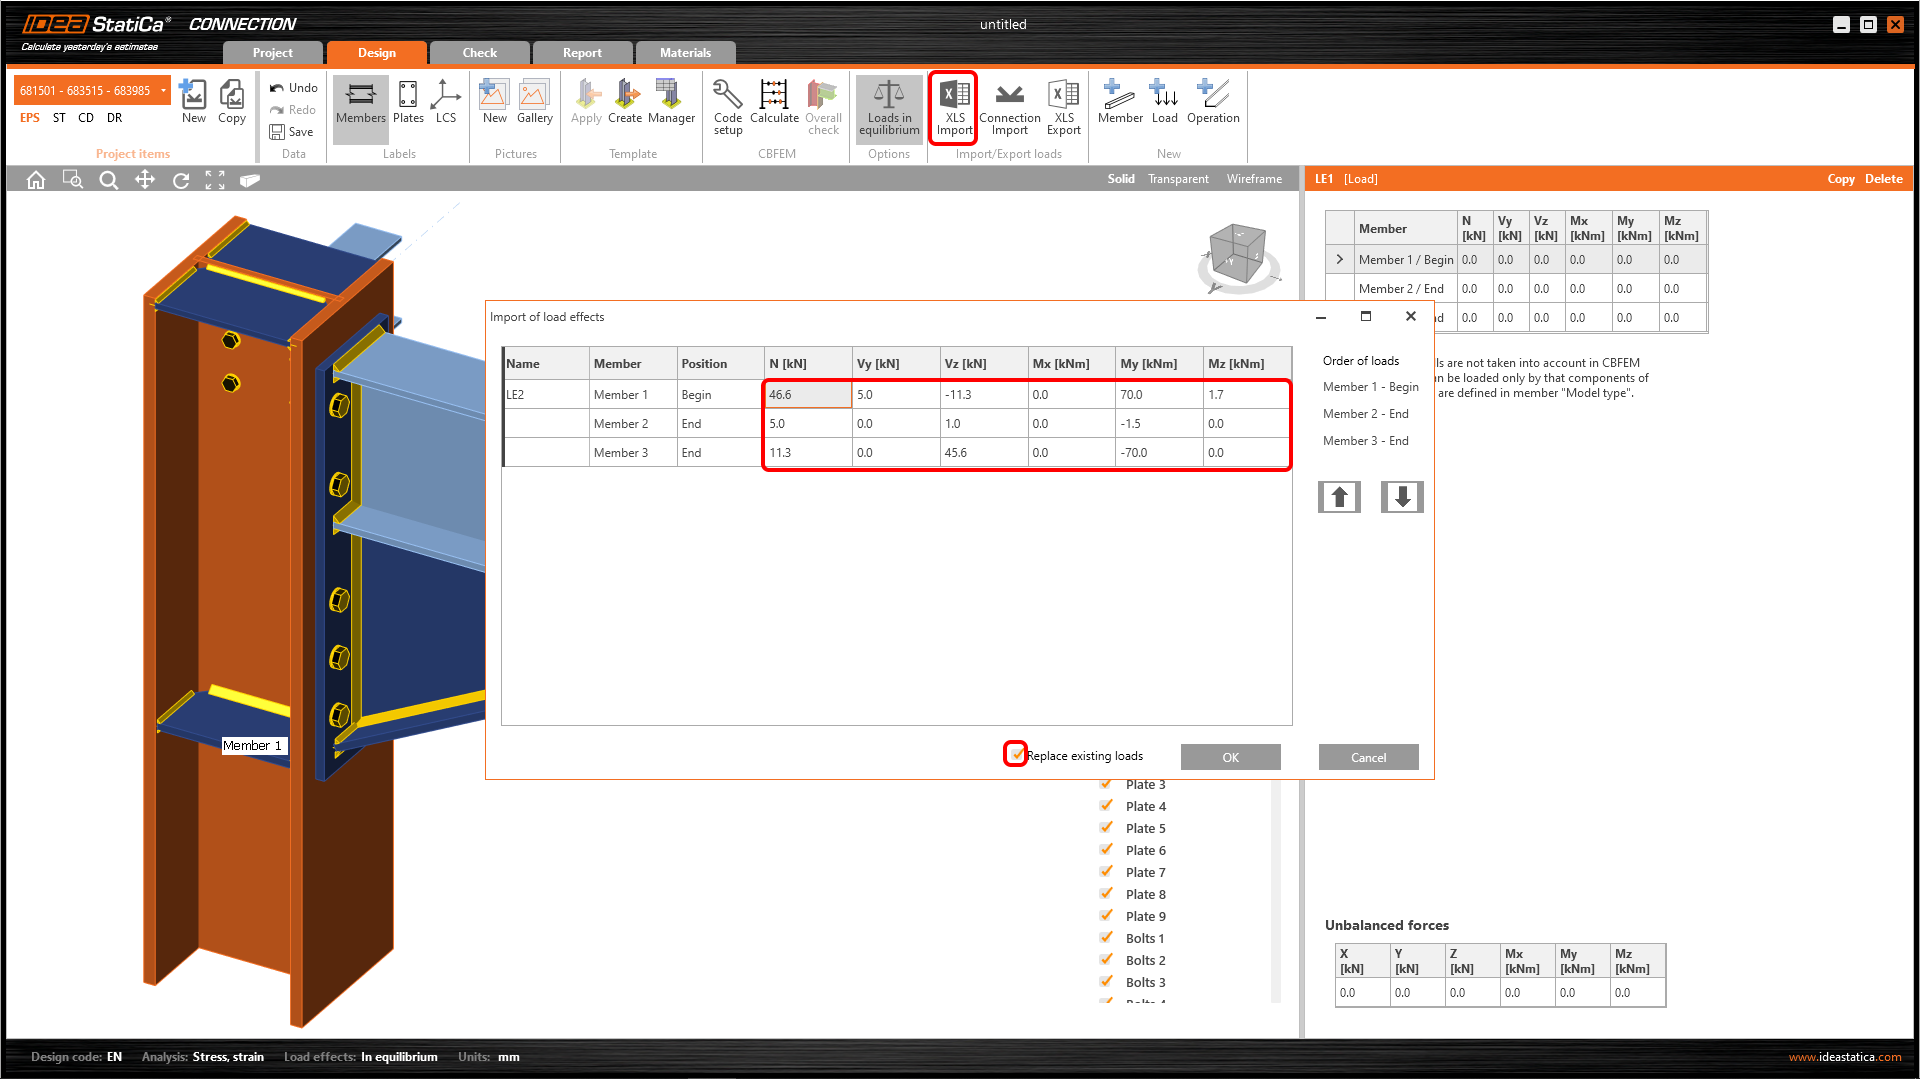Uncheck the Plate 5 visibility checkbox
Viewport: 1920px width, 1079px height.
(x=1106, y=828)
